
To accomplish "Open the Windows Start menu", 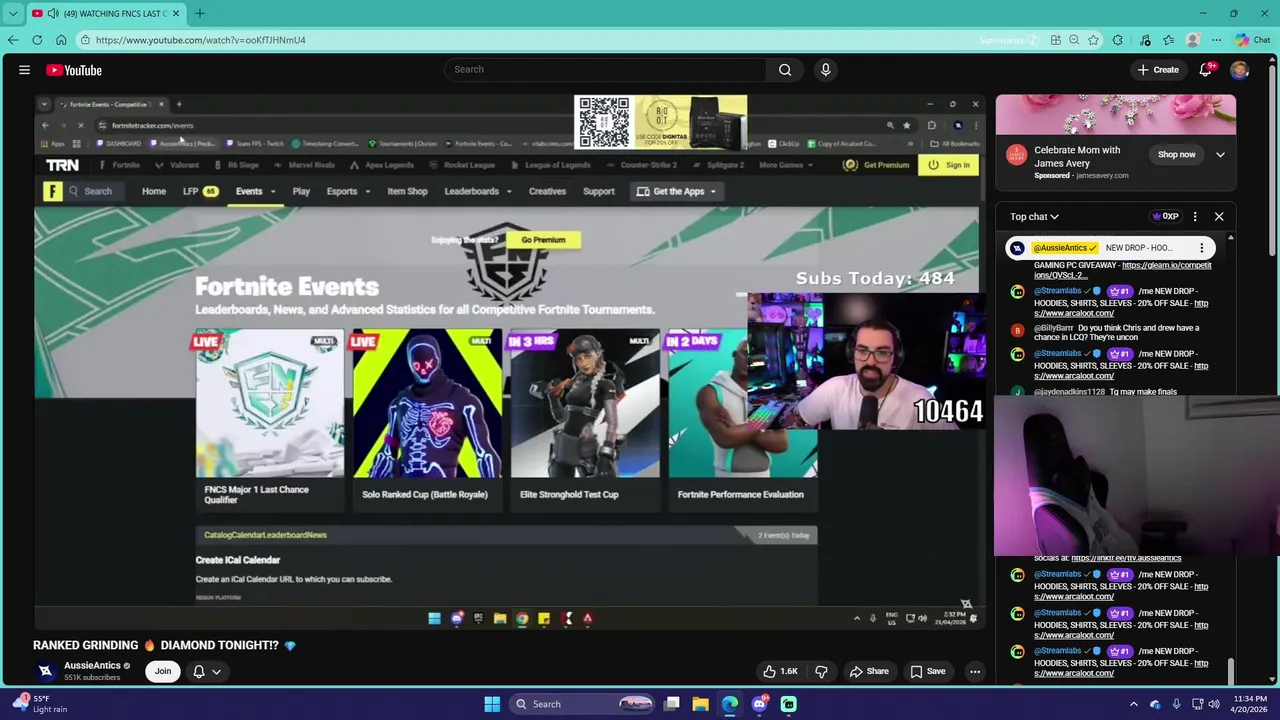I will coord(492,704).
